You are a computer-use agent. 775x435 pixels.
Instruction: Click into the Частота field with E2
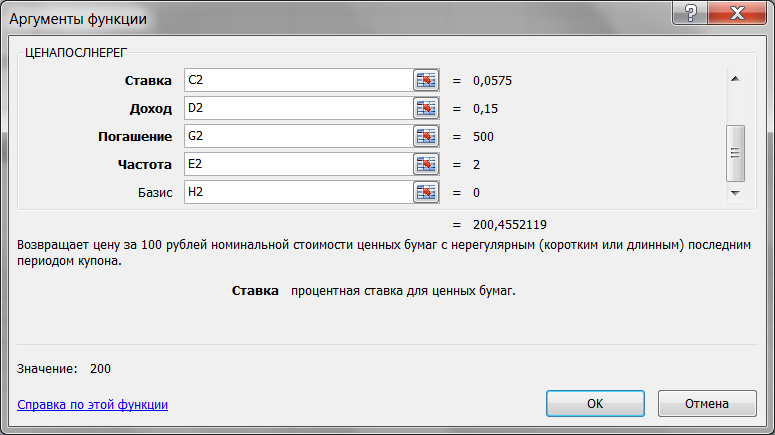tap(299, 164)
